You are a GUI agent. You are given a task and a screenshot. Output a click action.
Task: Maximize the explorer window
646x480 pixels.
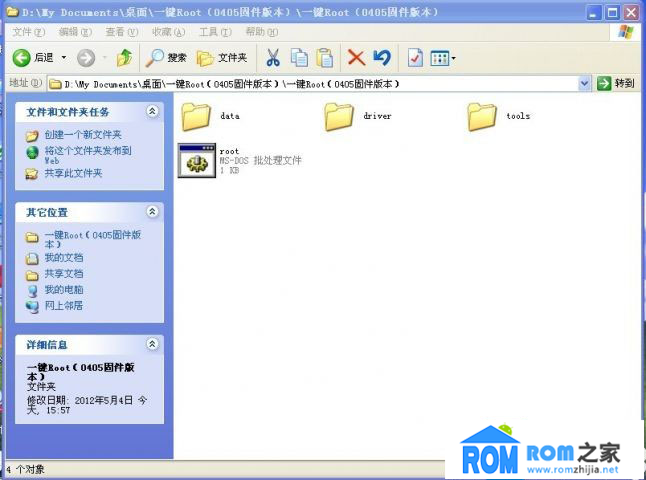tap(613, 13)
